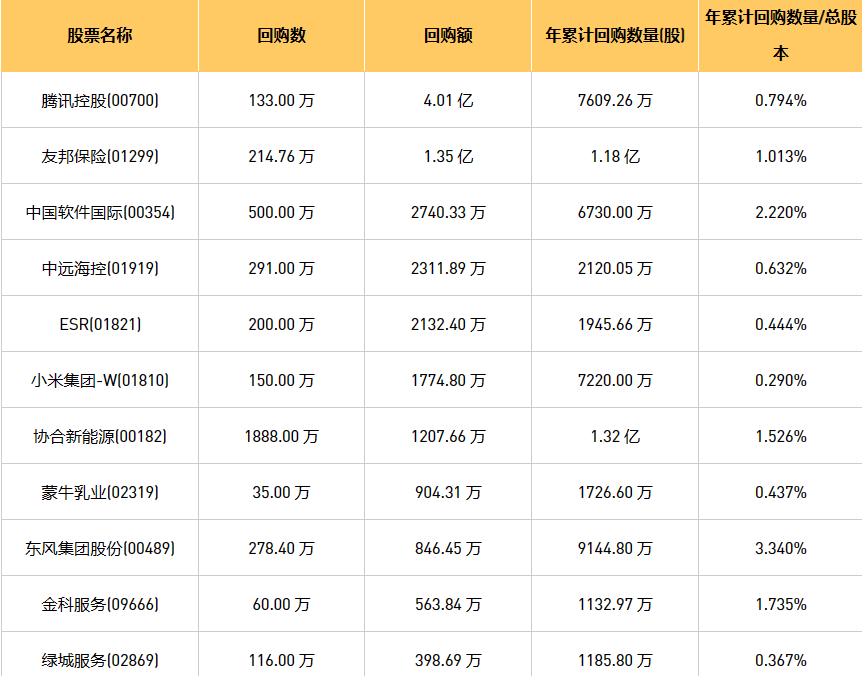Select the 友邦保险(01299) stock name cell
862x676 pixels.
click(100, 157)
